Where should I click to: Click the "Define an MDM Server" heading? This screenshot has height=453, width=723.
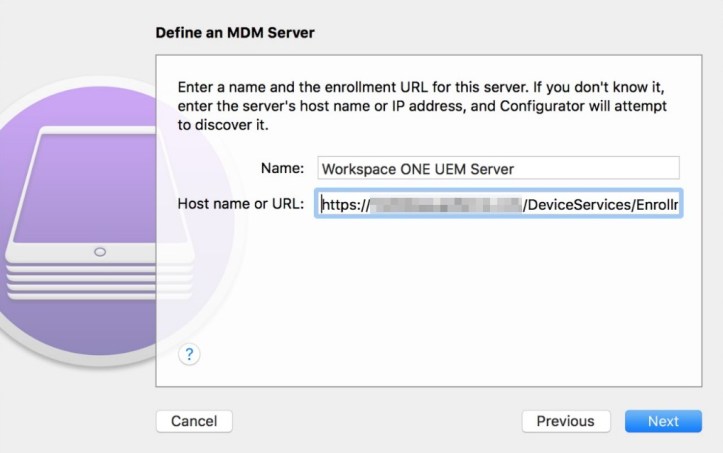pos(235,33)
